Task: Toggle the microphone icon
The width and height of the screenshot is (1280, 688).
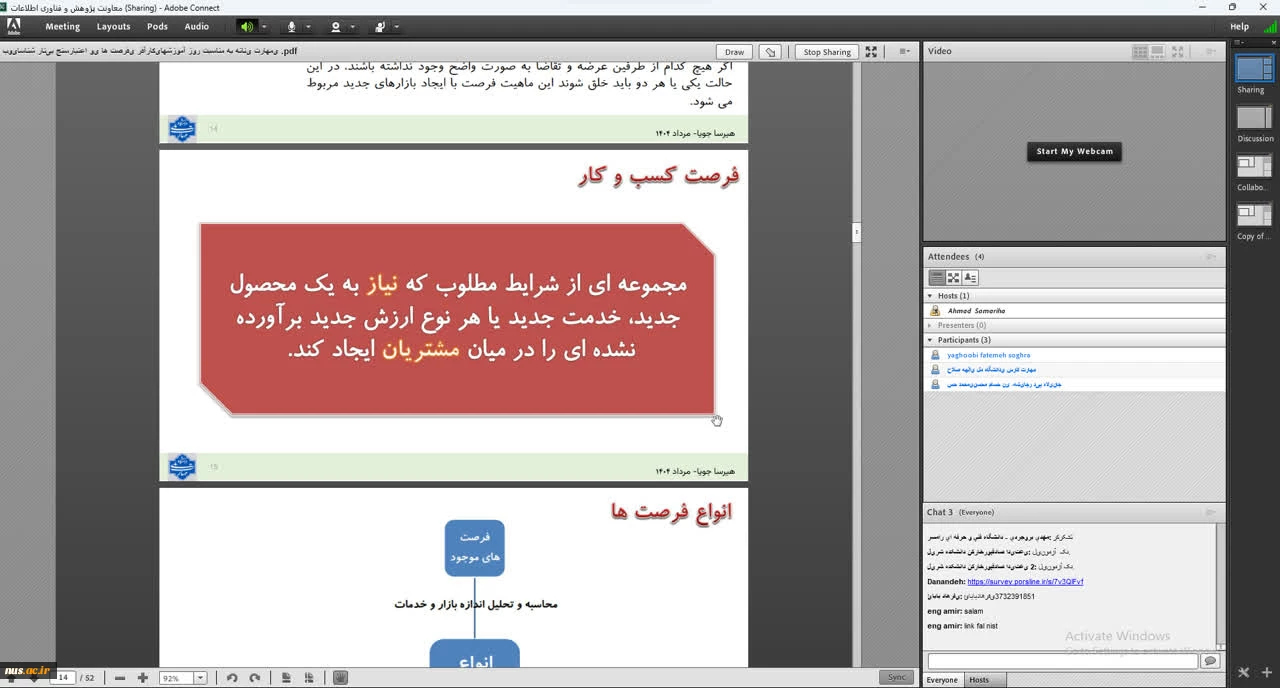Action: [x=292, y=27]
